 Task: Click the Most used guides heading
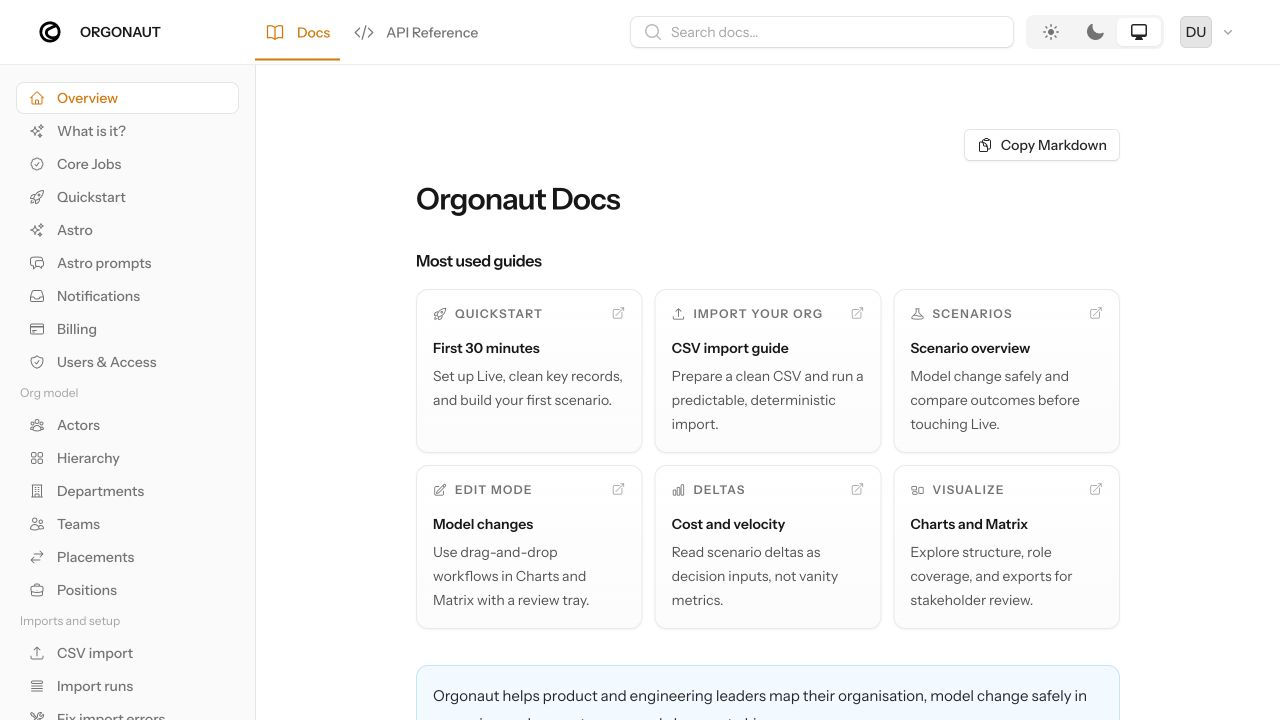tap(479, 261)
